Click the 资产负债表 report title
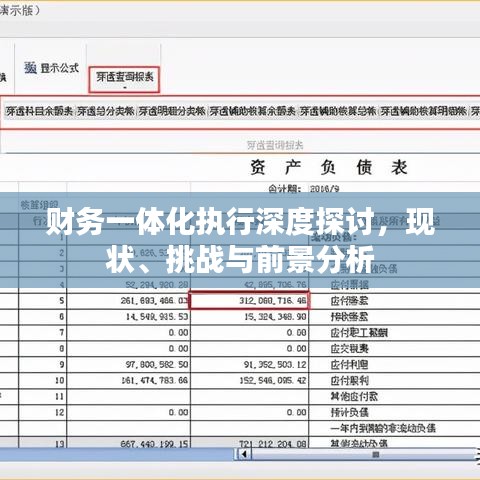Screen dimensions: 480x480 point(329,167)
